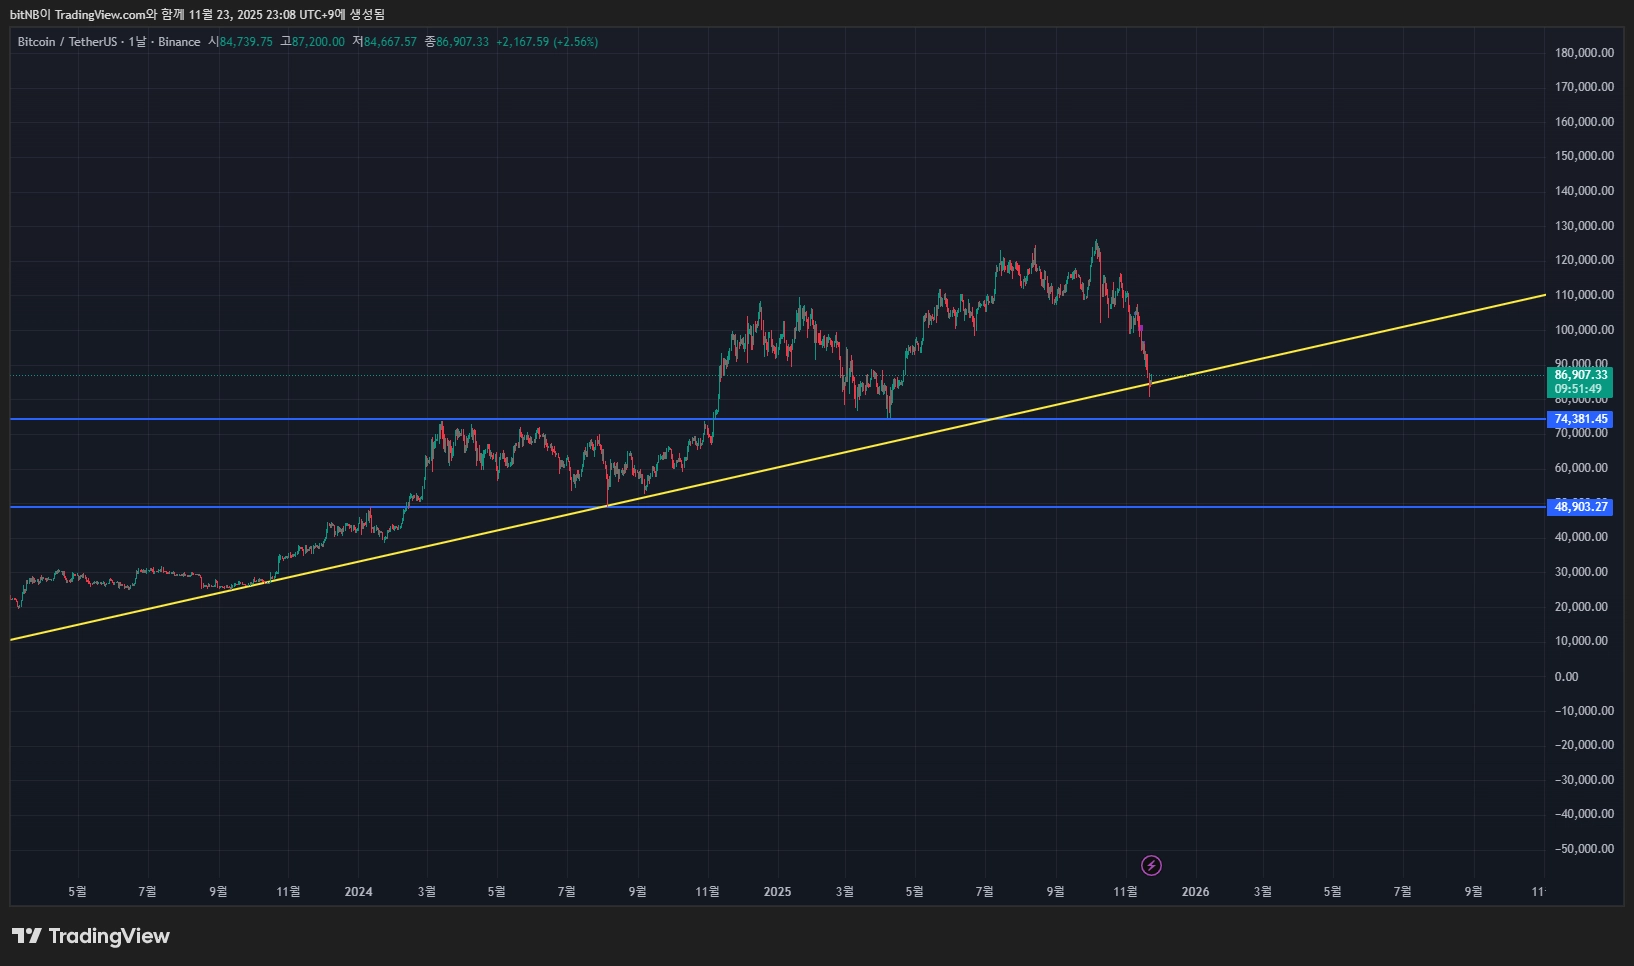Click the 140,000.00 price axis label
The width and height of the screenshot is (1634, 966).
point(1584,191)
